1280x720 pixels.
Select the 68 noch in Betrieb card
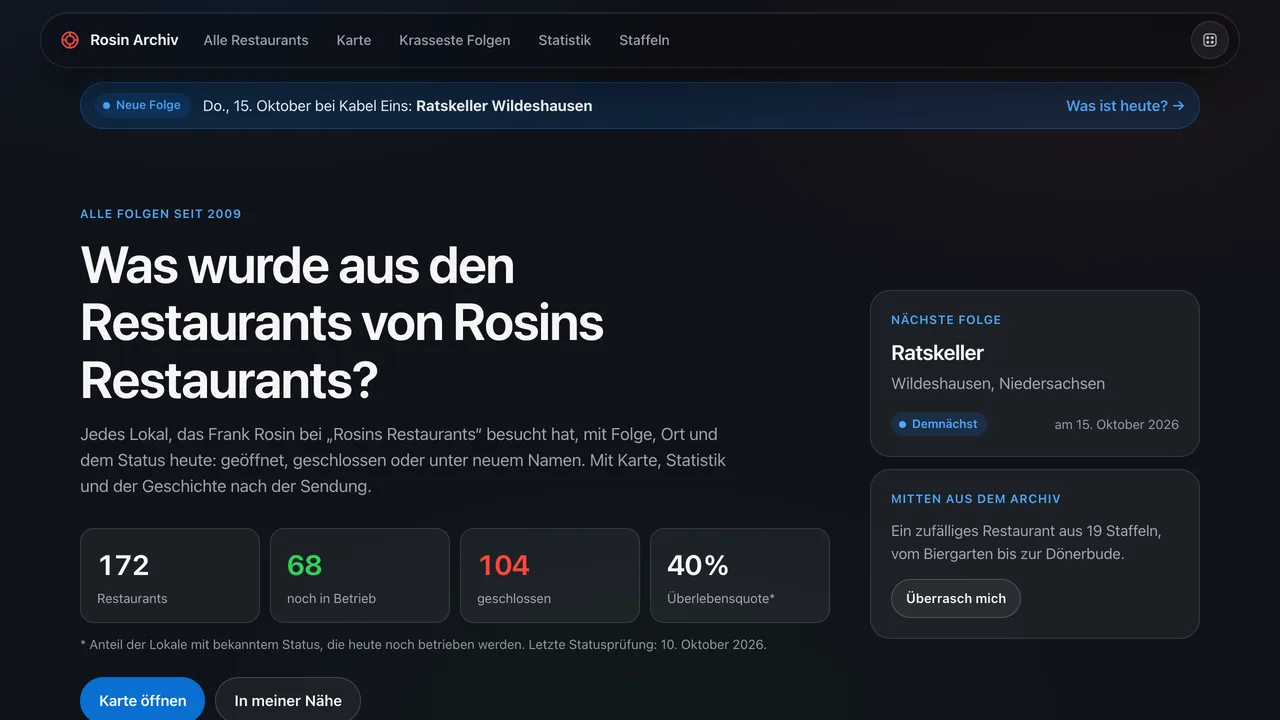tap(360, 576)
